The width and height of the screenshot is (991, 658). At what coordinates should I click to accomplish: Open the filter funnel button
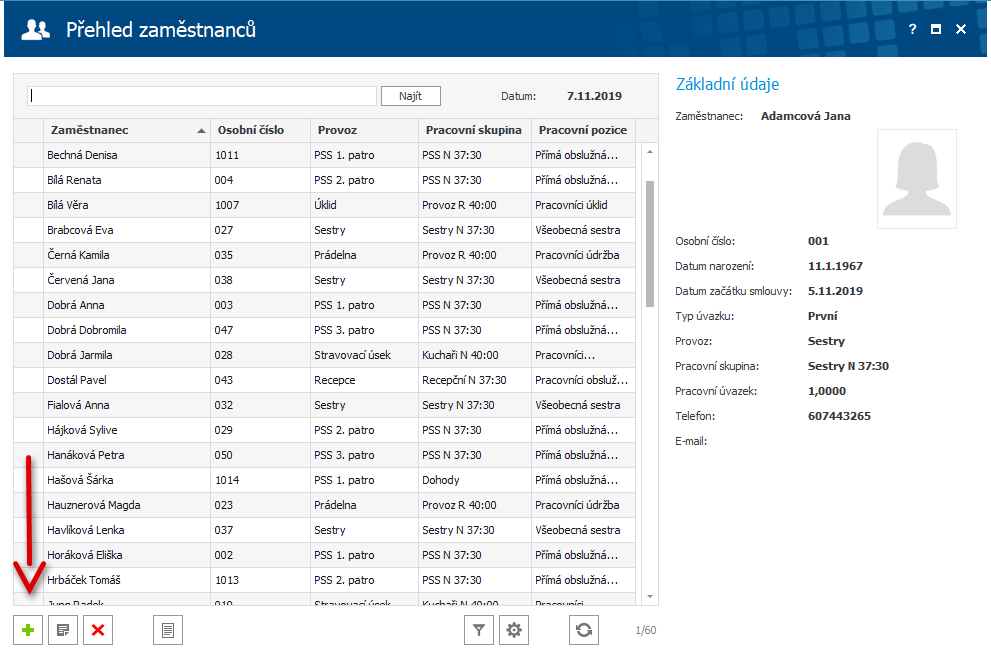click(479, 630)
